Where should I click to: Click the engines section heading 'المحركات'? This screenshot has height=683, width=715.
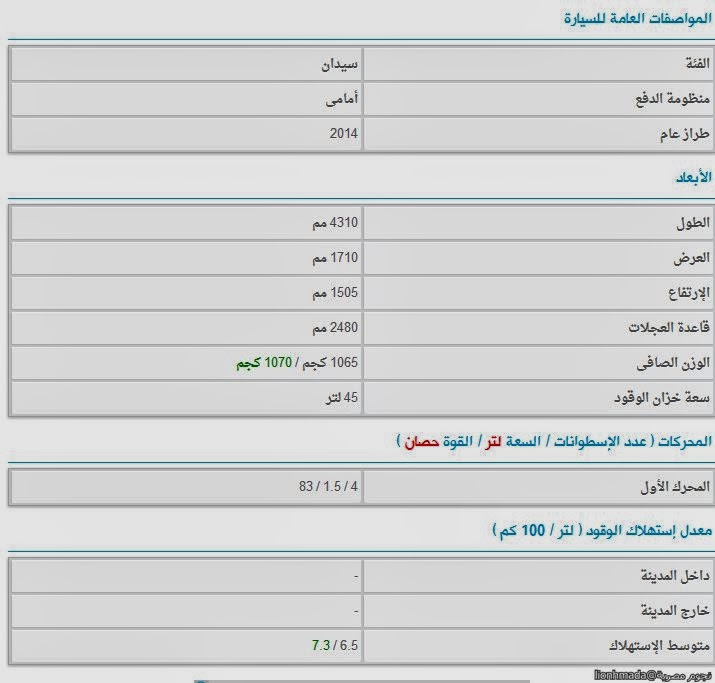coord(553,440)
